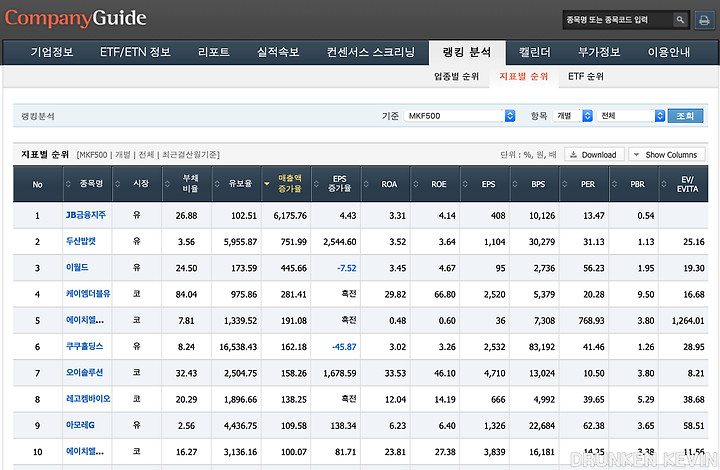Focus the stock name search field
The image size is (720, 470).
point(618,20)
